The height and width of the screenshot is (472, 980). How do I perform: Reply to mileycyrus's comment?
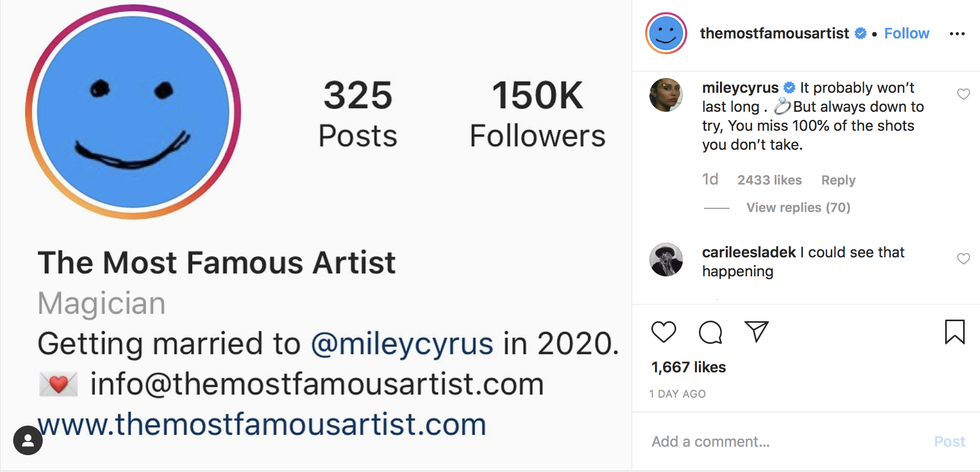(838, 180)
